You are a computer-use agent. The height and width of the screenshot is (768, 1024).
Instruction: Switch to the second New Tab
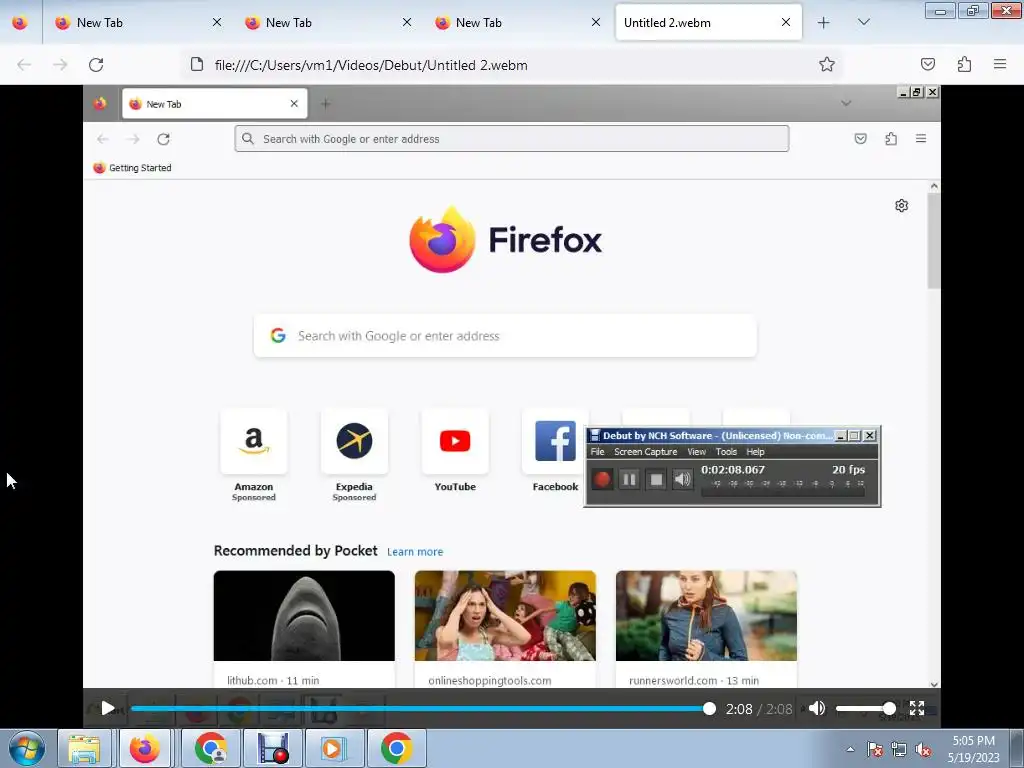(x=327, y=23)
